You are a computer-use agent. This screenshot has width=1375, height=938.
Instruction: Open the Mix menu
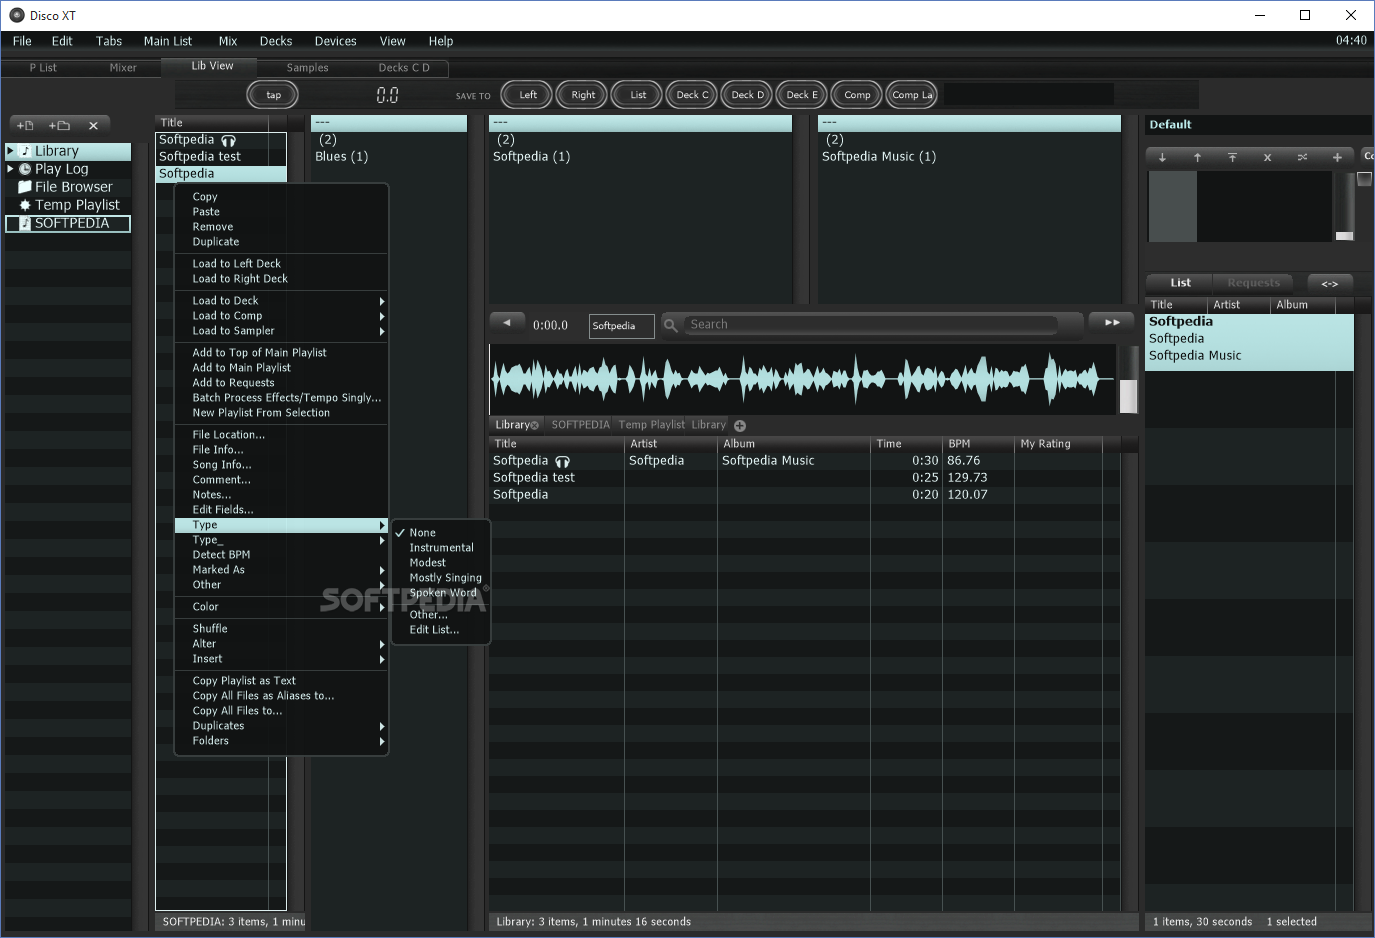(228, 41)
